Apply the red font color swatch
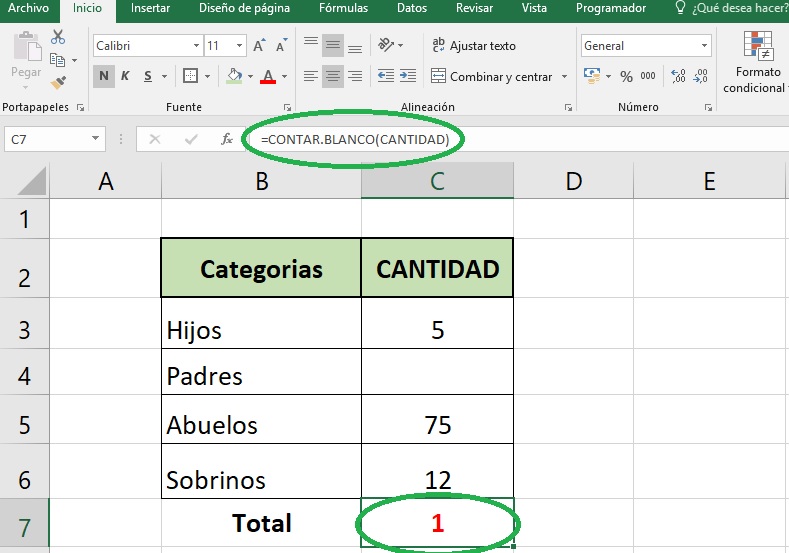The height and width of the screenshot is (553, 789). [x=267, y=76]
